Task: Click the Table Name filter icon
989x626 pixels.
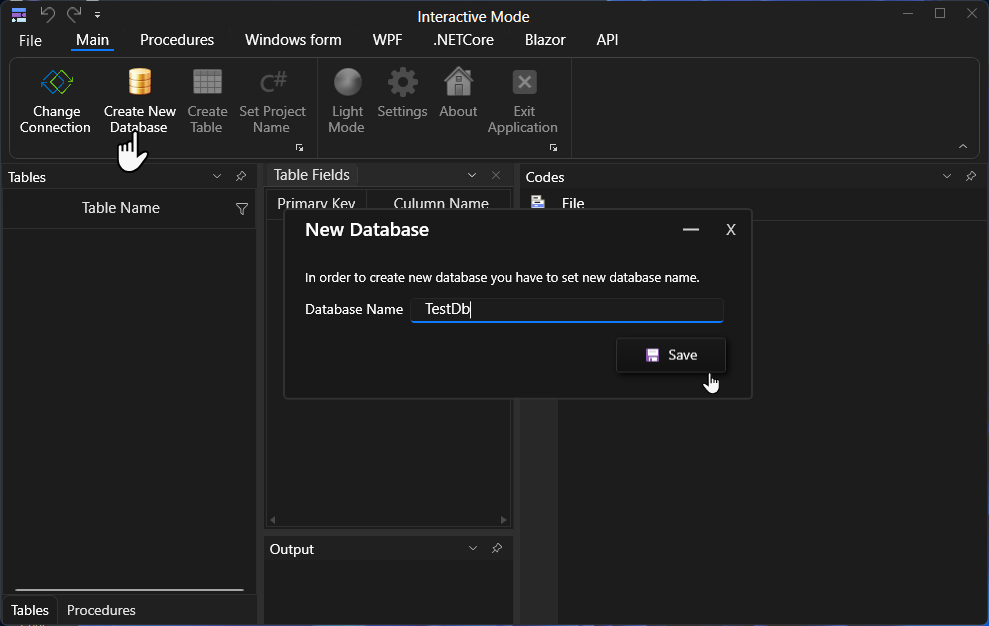Action: coord(242,209)
